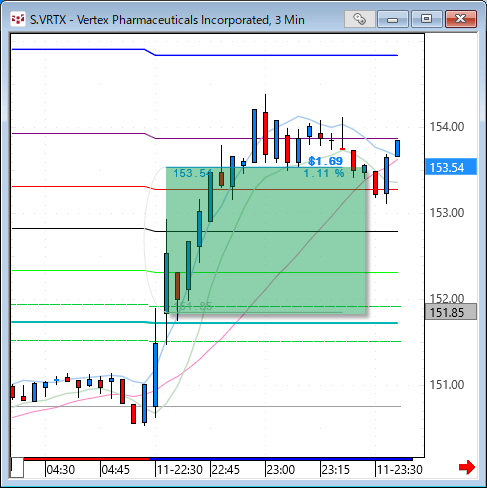The image size is (487, 488).
Task: Click the 11-22:30 time axis label
Action: click(180, 470)
